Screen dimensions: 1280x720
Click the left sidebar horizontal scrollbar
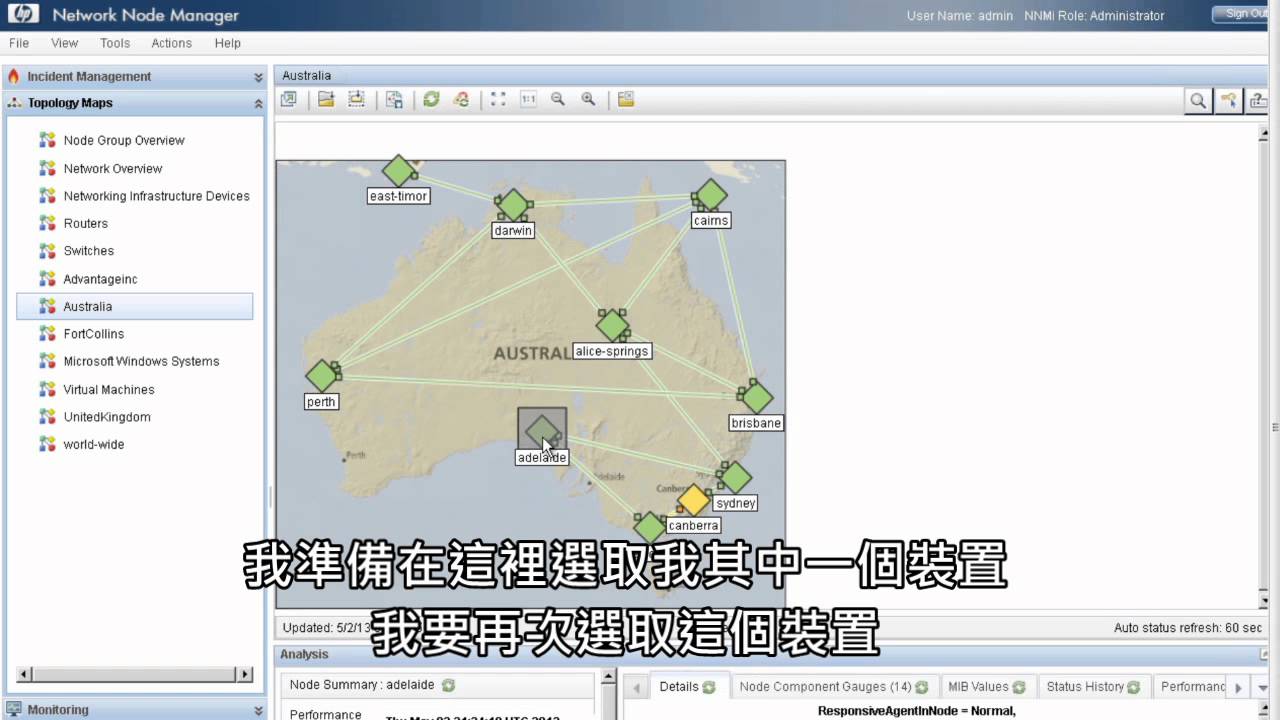135,675
